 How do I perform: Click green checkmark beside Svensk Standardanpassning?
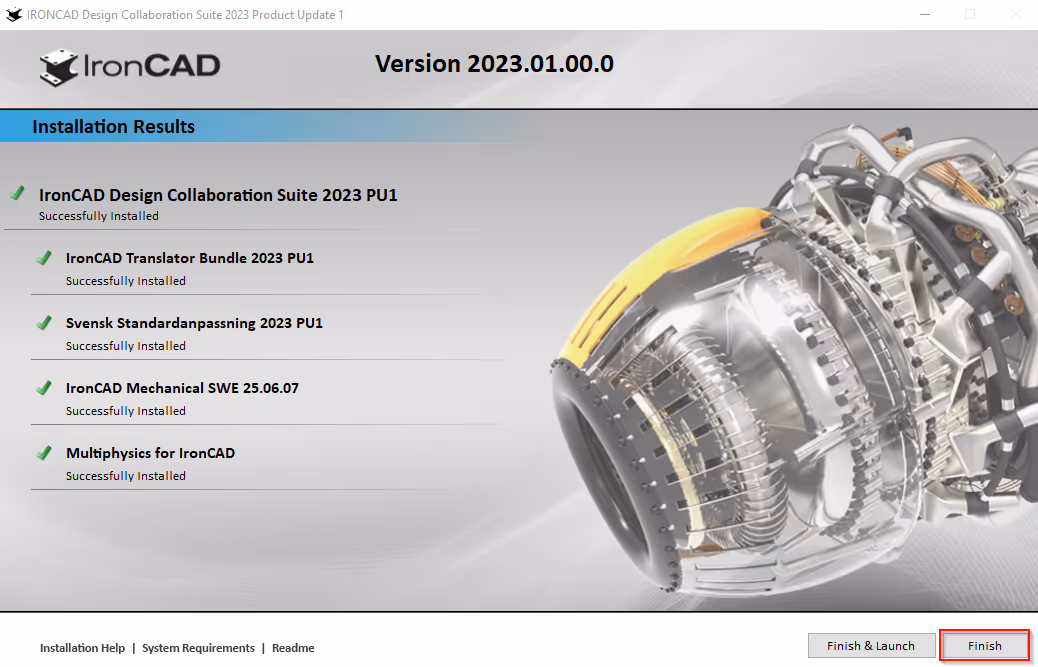point(44,322)
